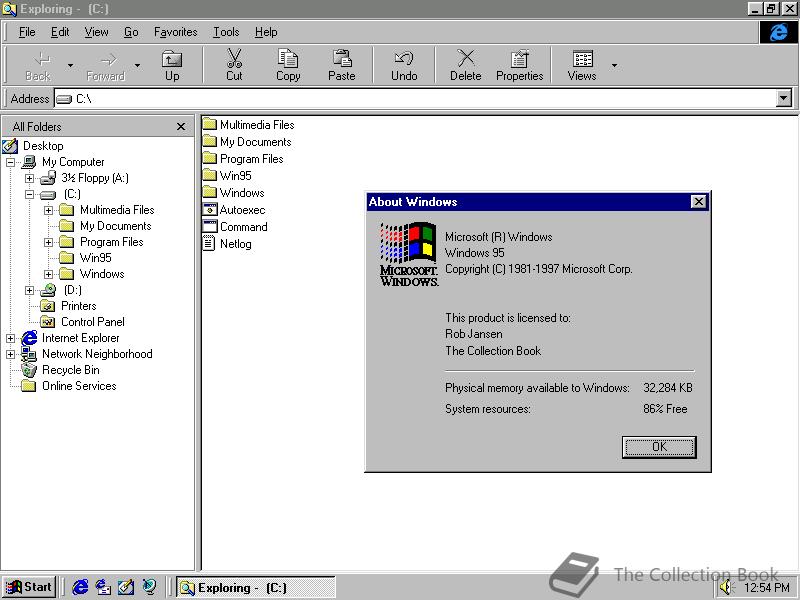Click the Cut scissors icon
Viewport: 800px width, 600px height.
coord(234,58)
